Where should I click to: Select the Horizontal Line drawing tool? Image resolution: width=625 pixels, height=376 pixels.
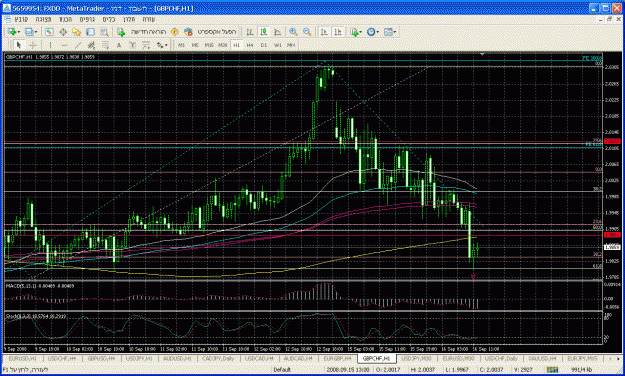(64, 45)
